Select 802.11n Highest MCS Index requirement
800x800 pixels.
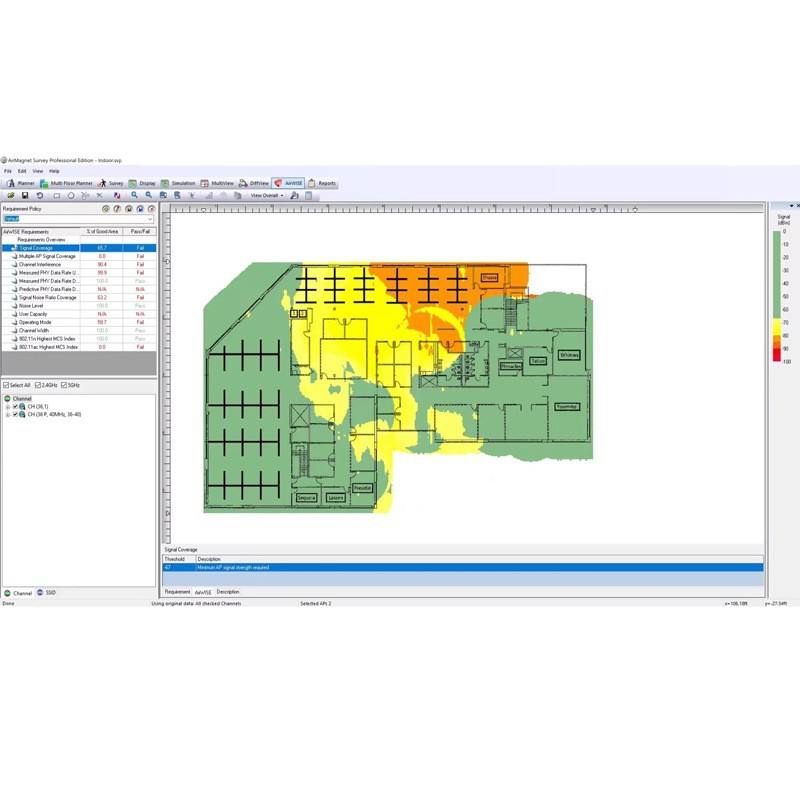[x=79, y=339]
